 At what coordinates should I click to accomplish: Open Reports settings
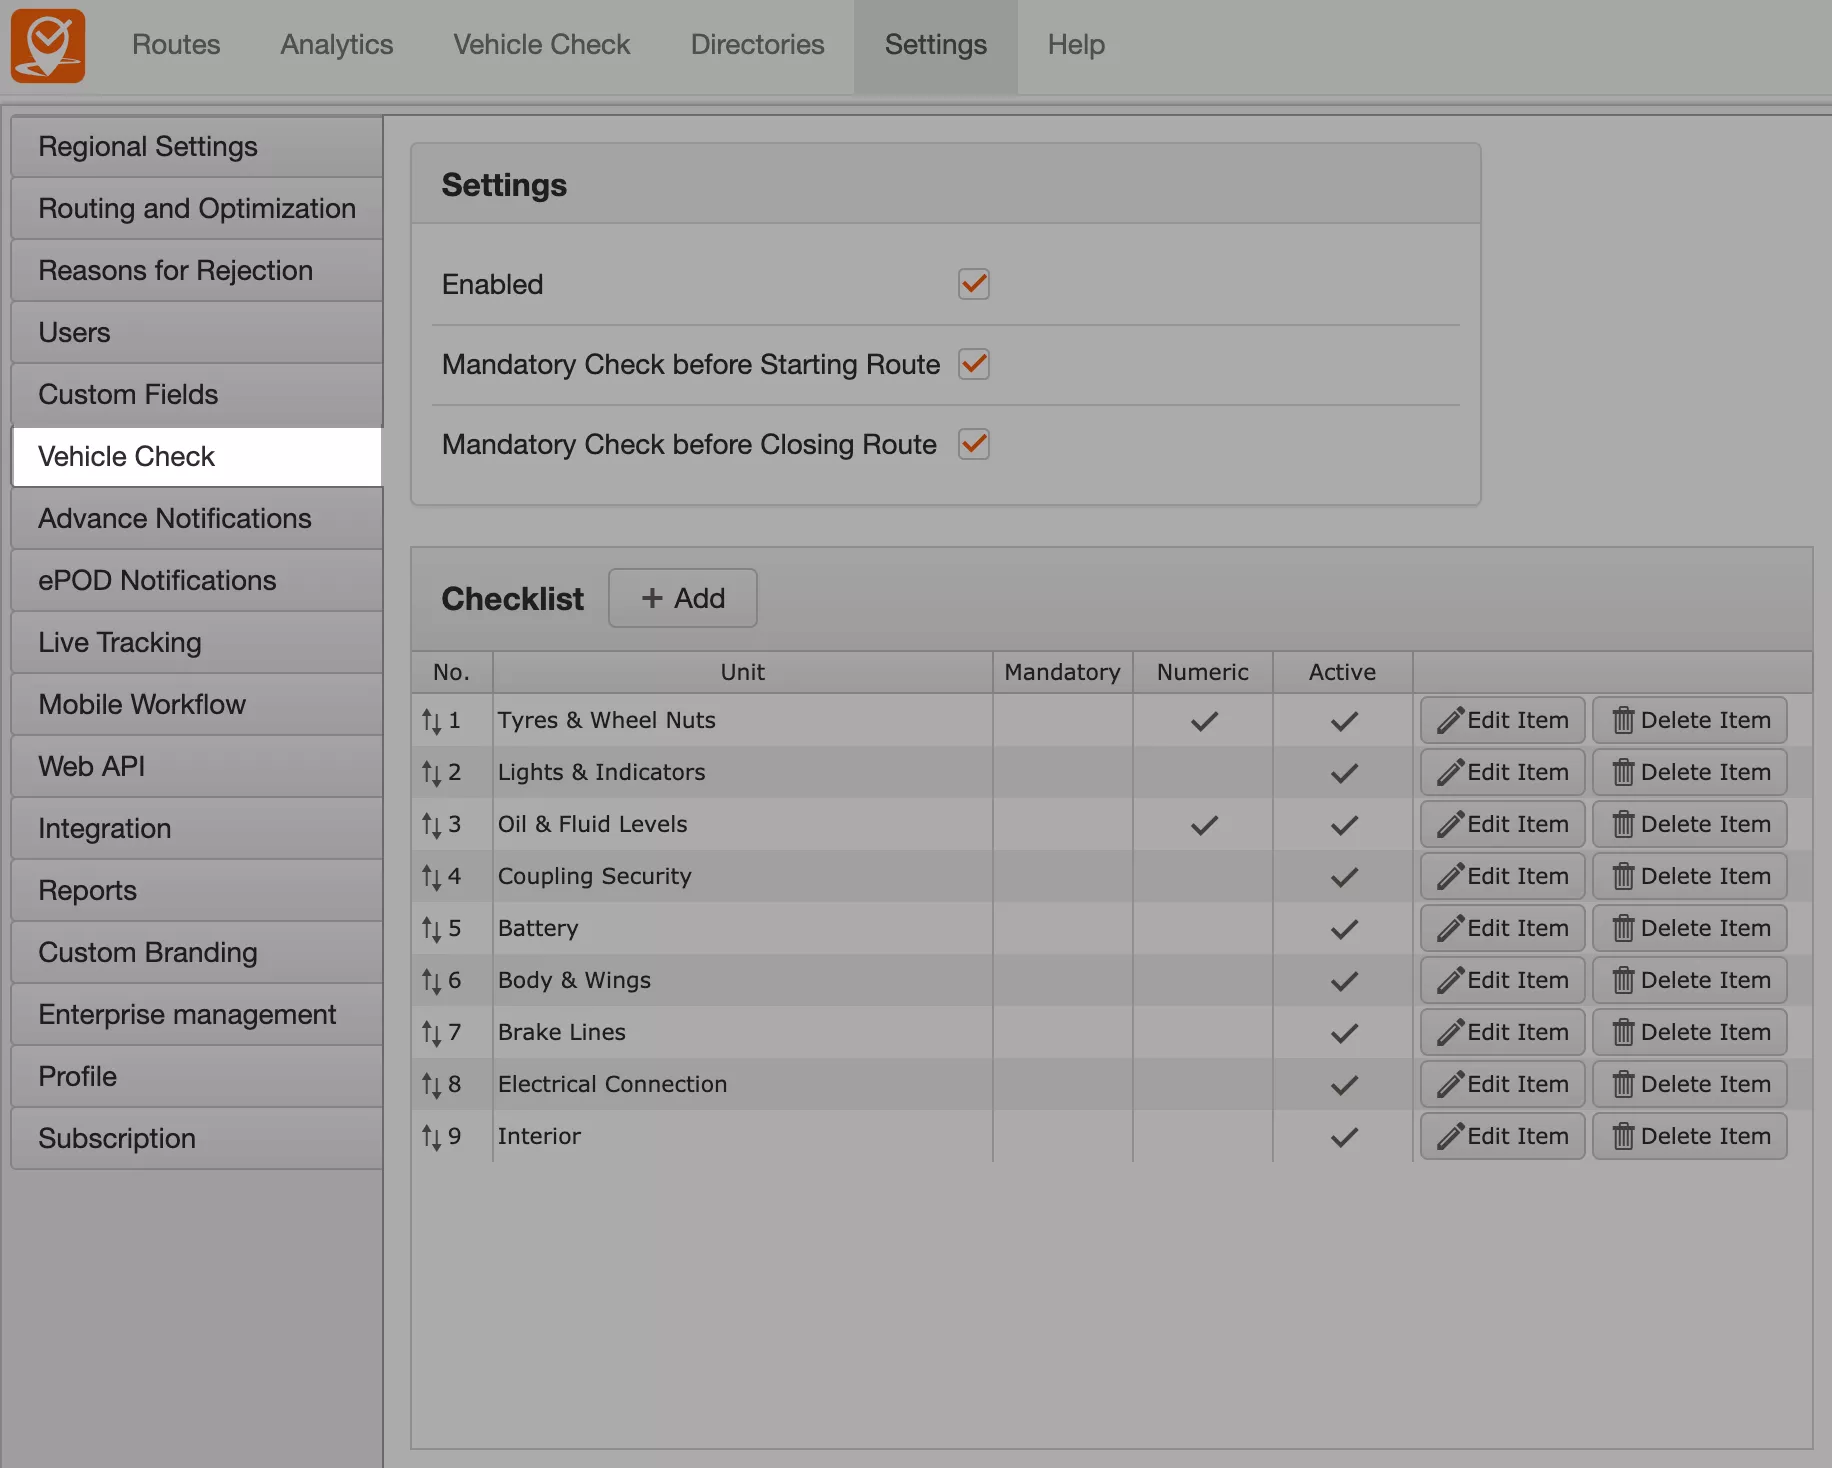coord(197,891)
